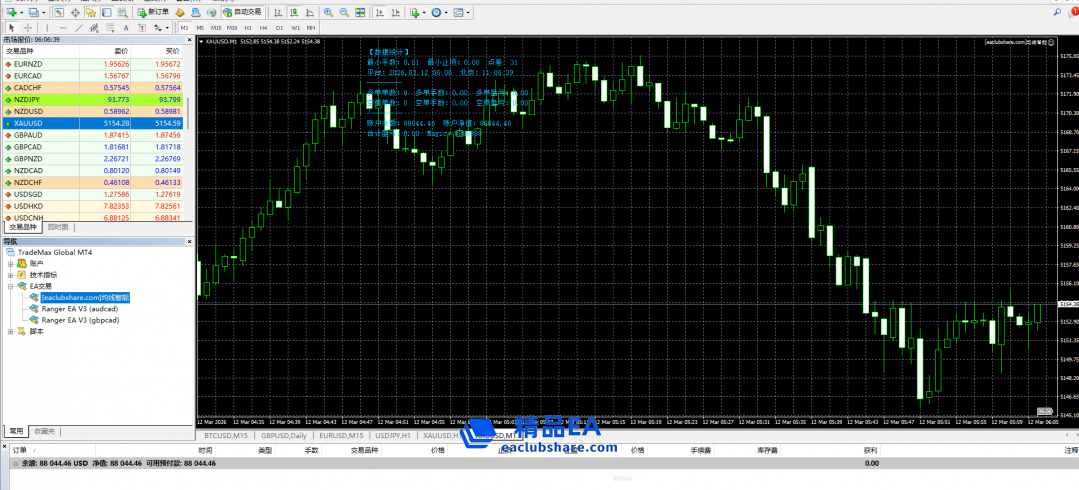Select the equidistant channel tool
This screenshot has width=1079, height=490.
coord(95,28)
